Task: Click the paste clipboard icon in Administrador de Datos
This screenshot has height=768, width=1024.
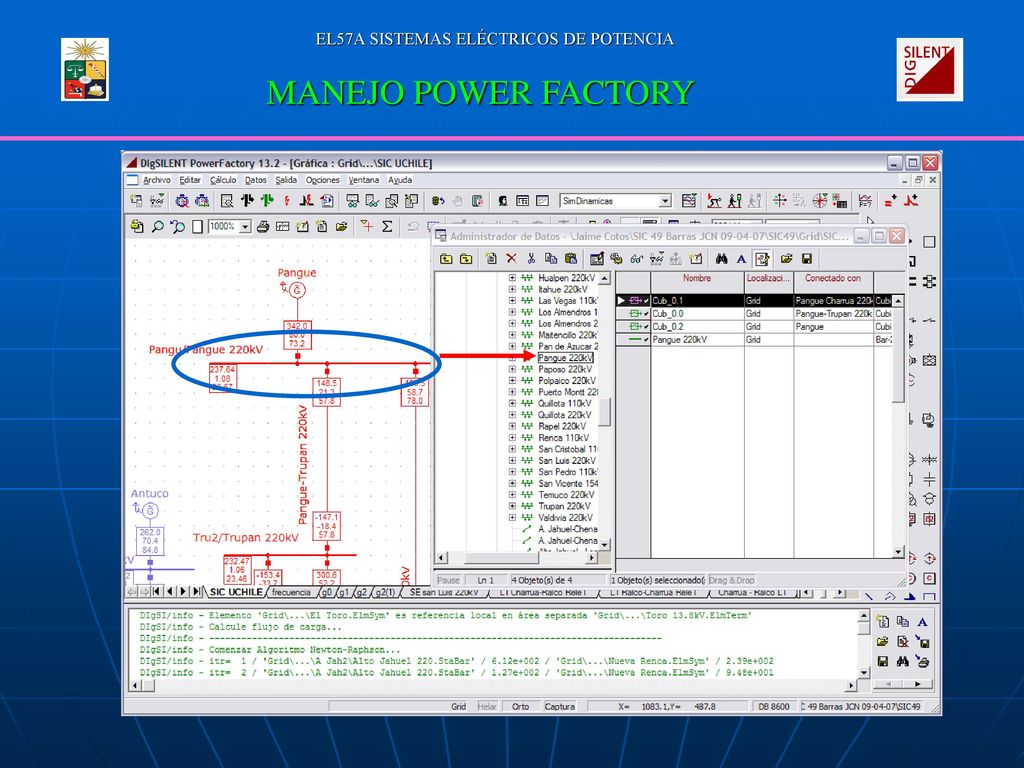Action: coord(570,259)
